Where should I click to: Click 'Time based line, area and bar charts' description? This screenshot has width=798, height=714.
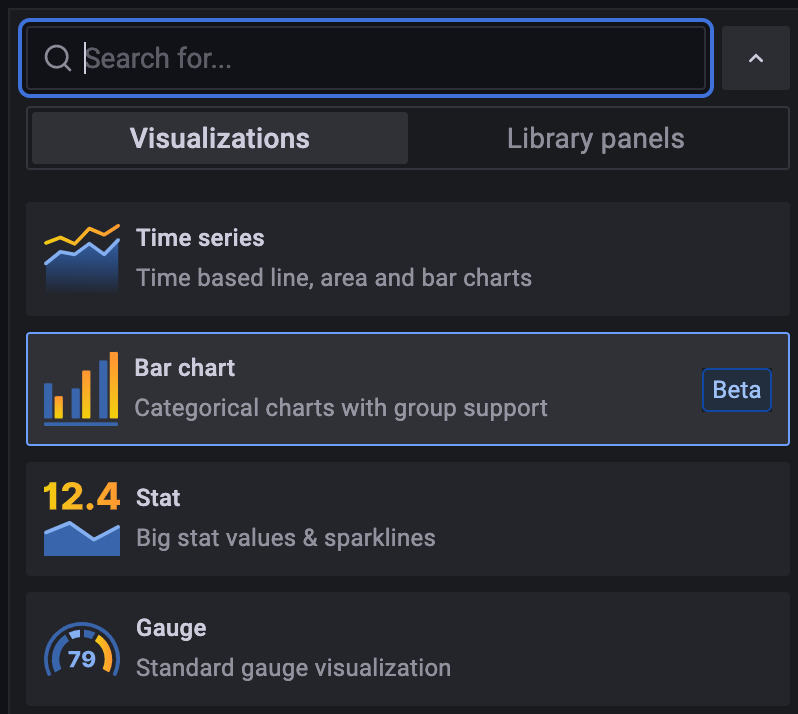(333, 278)
